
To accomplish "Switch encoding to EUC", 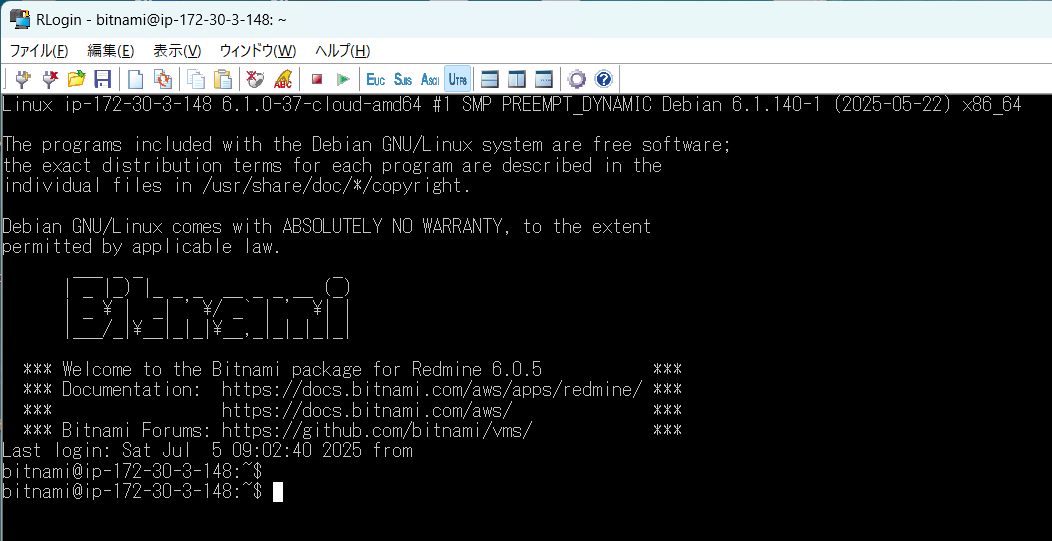I will click(x=376, y=79).
